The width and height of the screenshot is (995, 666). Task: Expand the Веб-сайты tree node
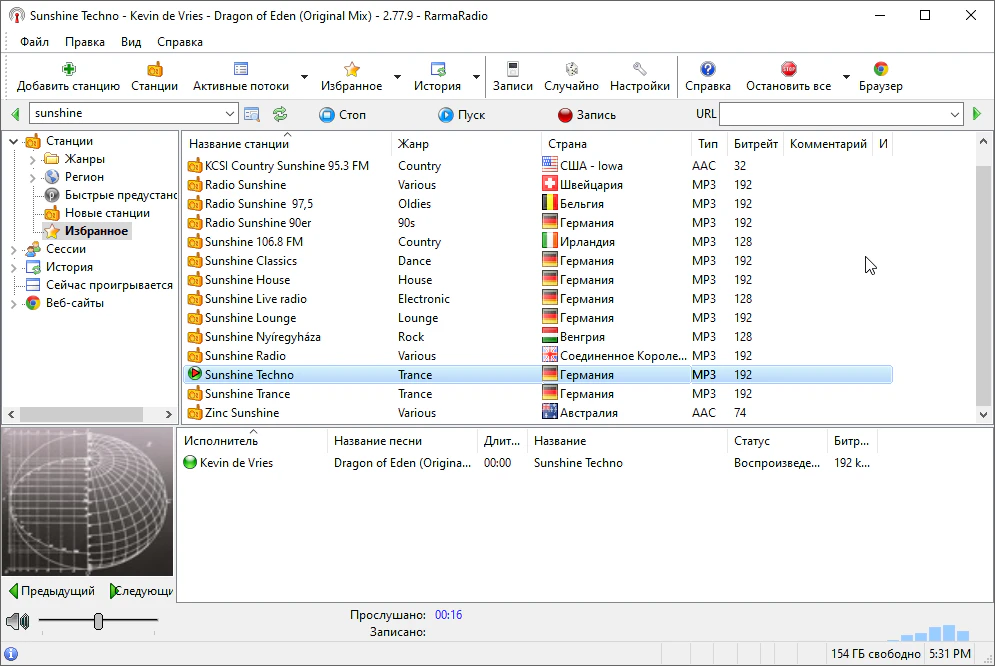coord(13,304)
